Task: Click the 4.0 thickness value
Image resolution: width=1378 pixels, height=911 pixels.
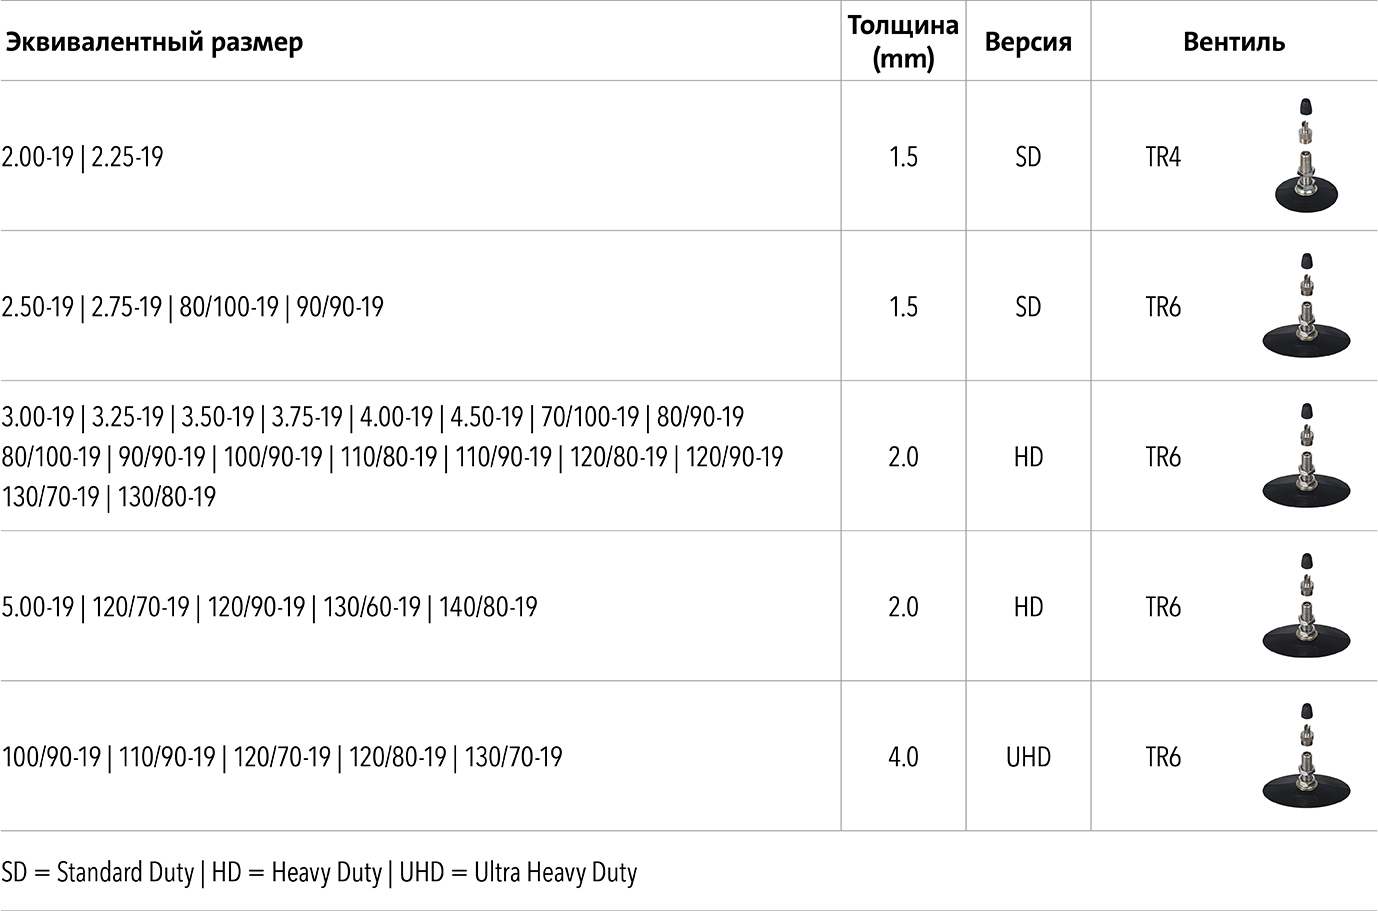Action: click(903, 757)
